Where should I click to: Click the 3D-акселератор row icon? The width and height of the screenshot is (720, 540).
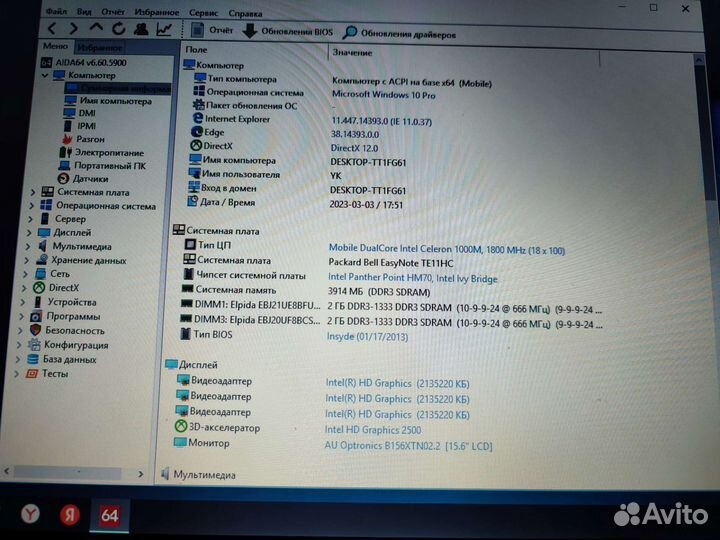coord(180,427)
